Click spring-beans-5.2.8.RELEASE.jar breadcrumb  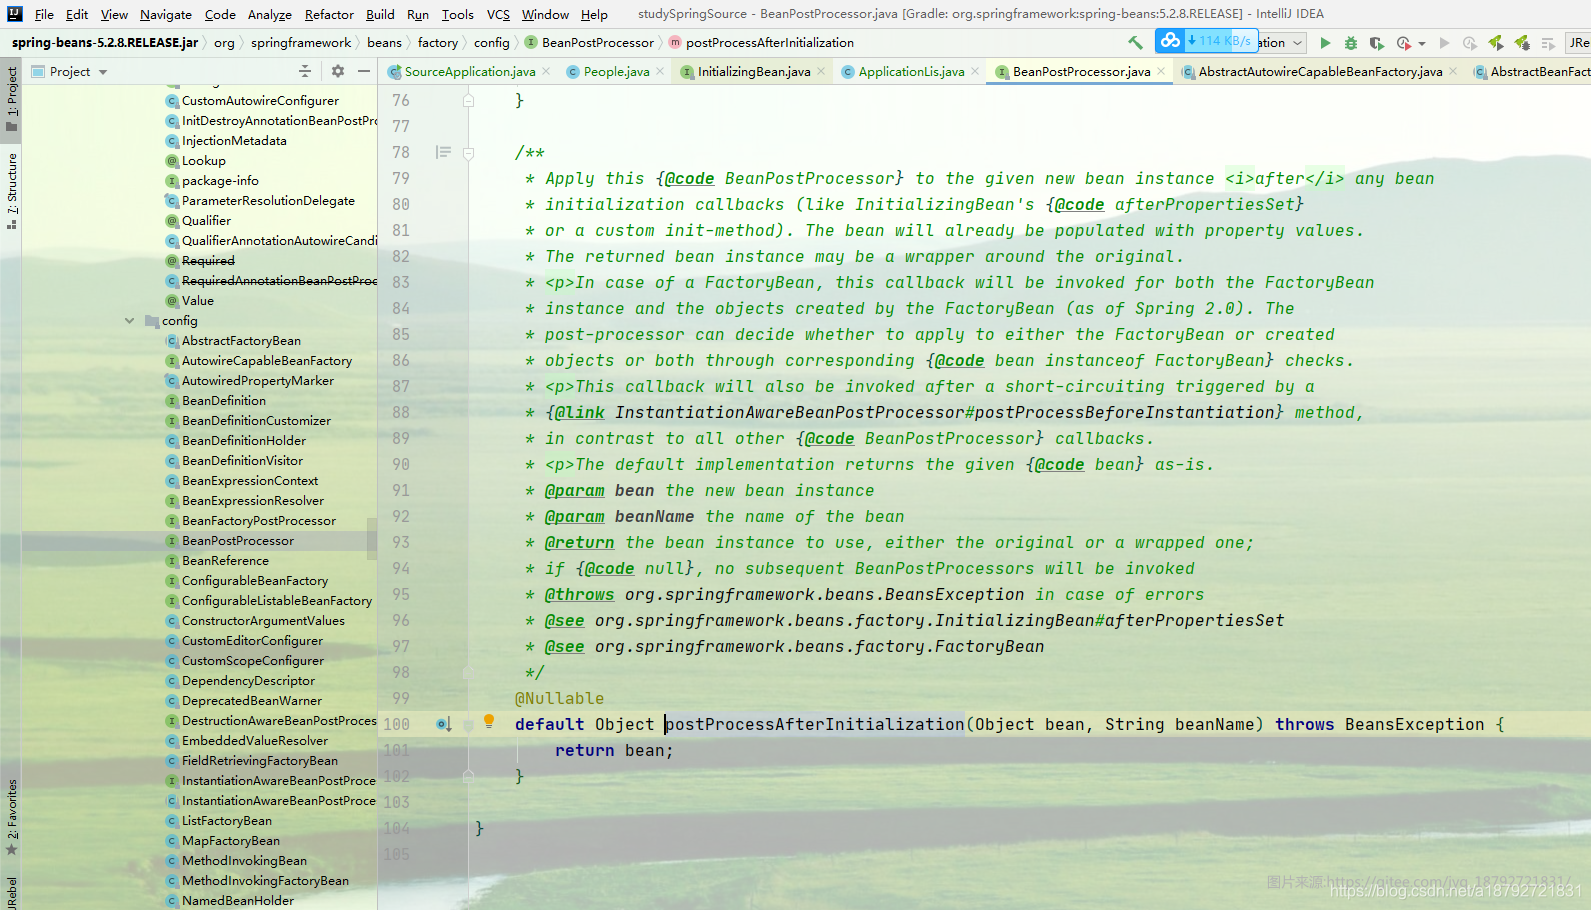(x=105, y=42)
